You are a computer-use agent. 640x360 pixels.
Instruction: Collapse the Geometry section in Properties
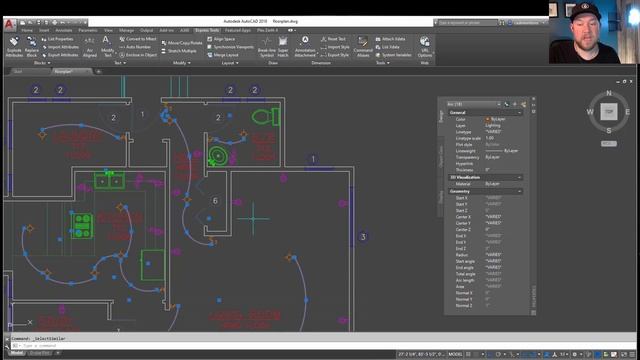520,191
